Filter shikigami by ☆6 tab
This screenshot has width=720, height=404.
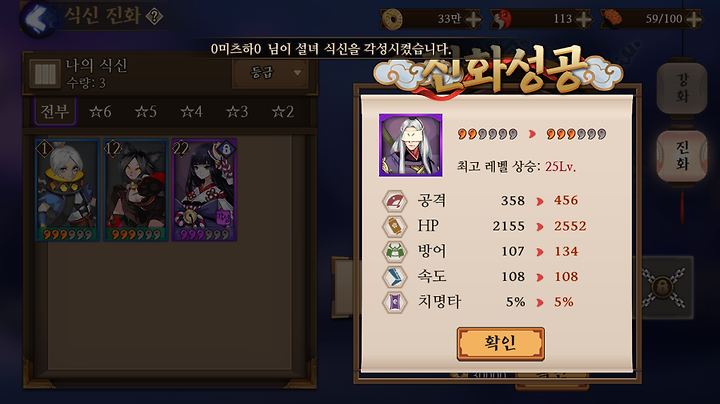tap(100, 112)
